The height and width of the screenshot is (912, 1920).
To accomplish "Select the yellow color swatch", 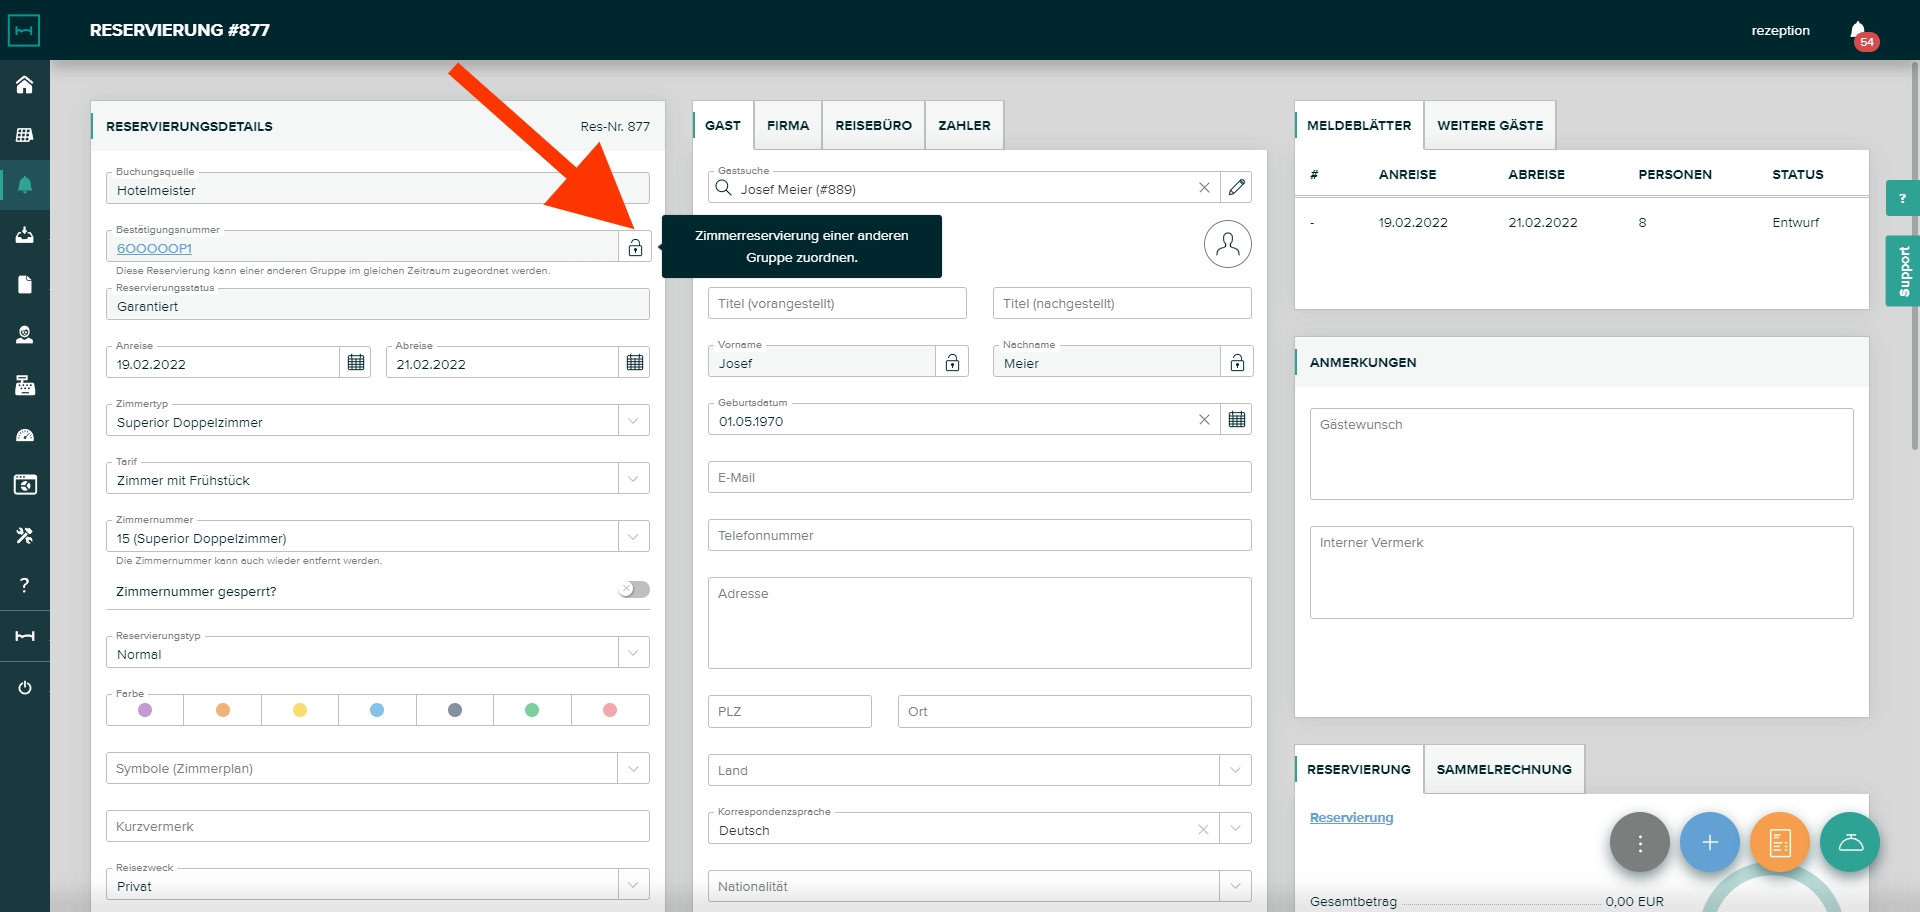I will pos(300,710).
